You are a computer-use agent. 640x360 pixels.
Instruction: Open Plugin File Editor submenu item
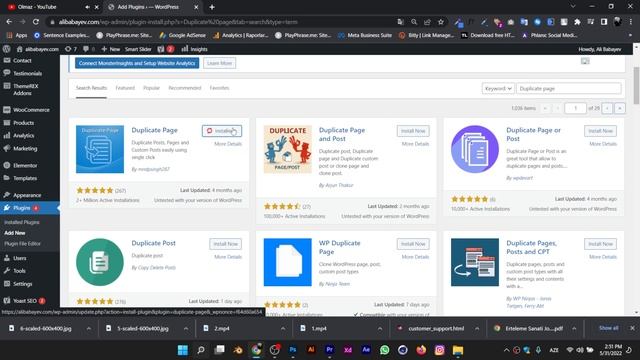click(22, 244)
